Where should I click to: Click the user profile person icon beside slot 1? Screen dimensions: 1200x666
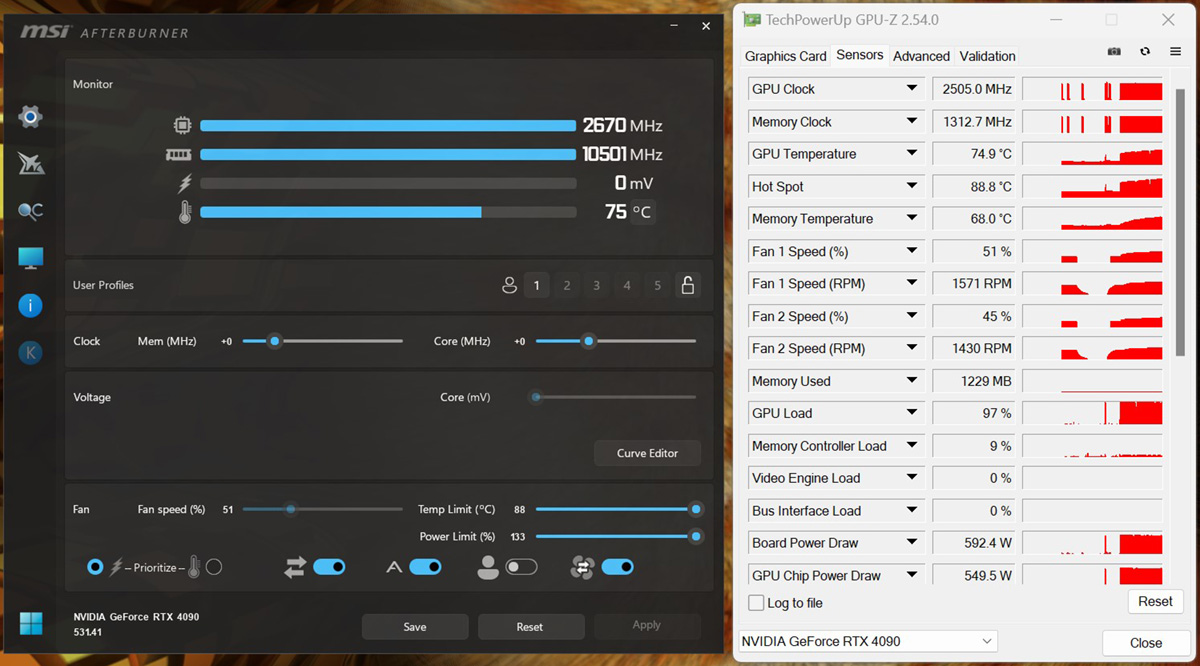[509, 285]
